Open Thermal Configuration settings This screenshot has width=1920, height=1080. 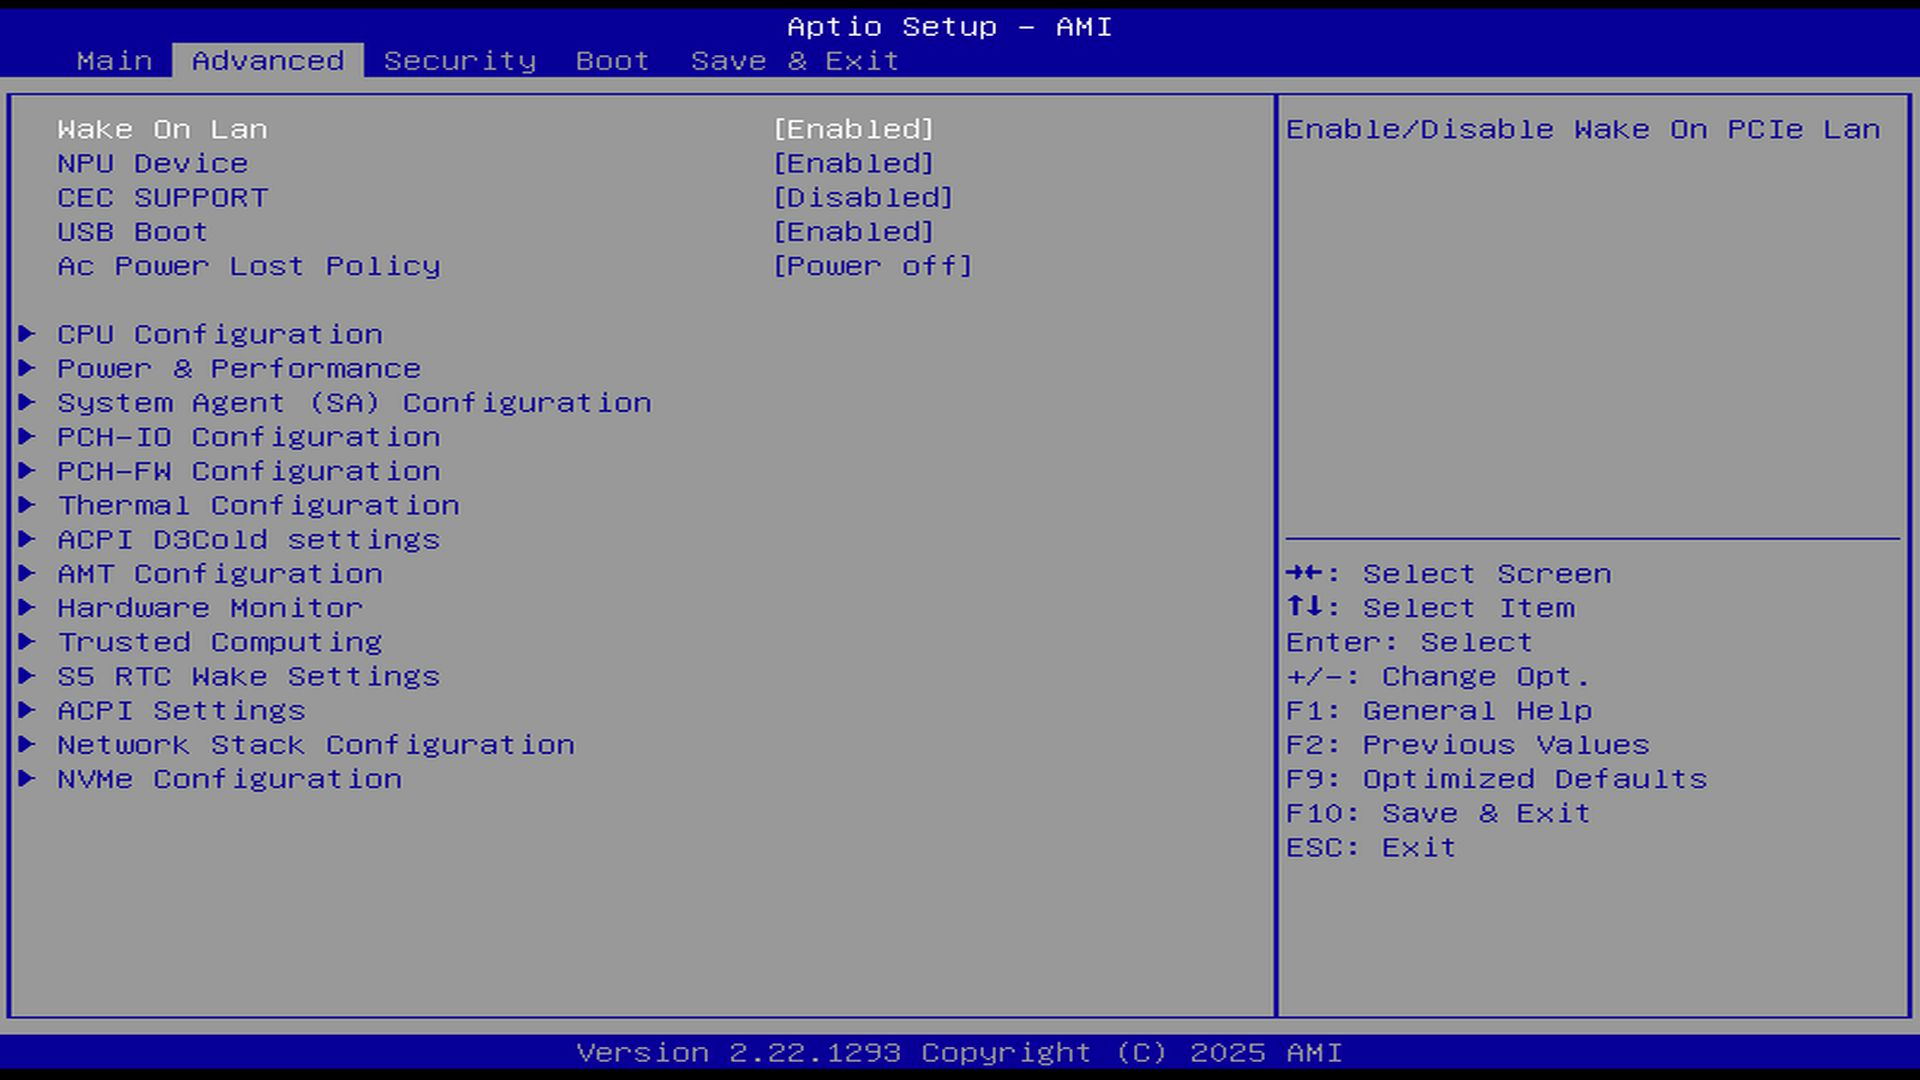tap(258, 505)
